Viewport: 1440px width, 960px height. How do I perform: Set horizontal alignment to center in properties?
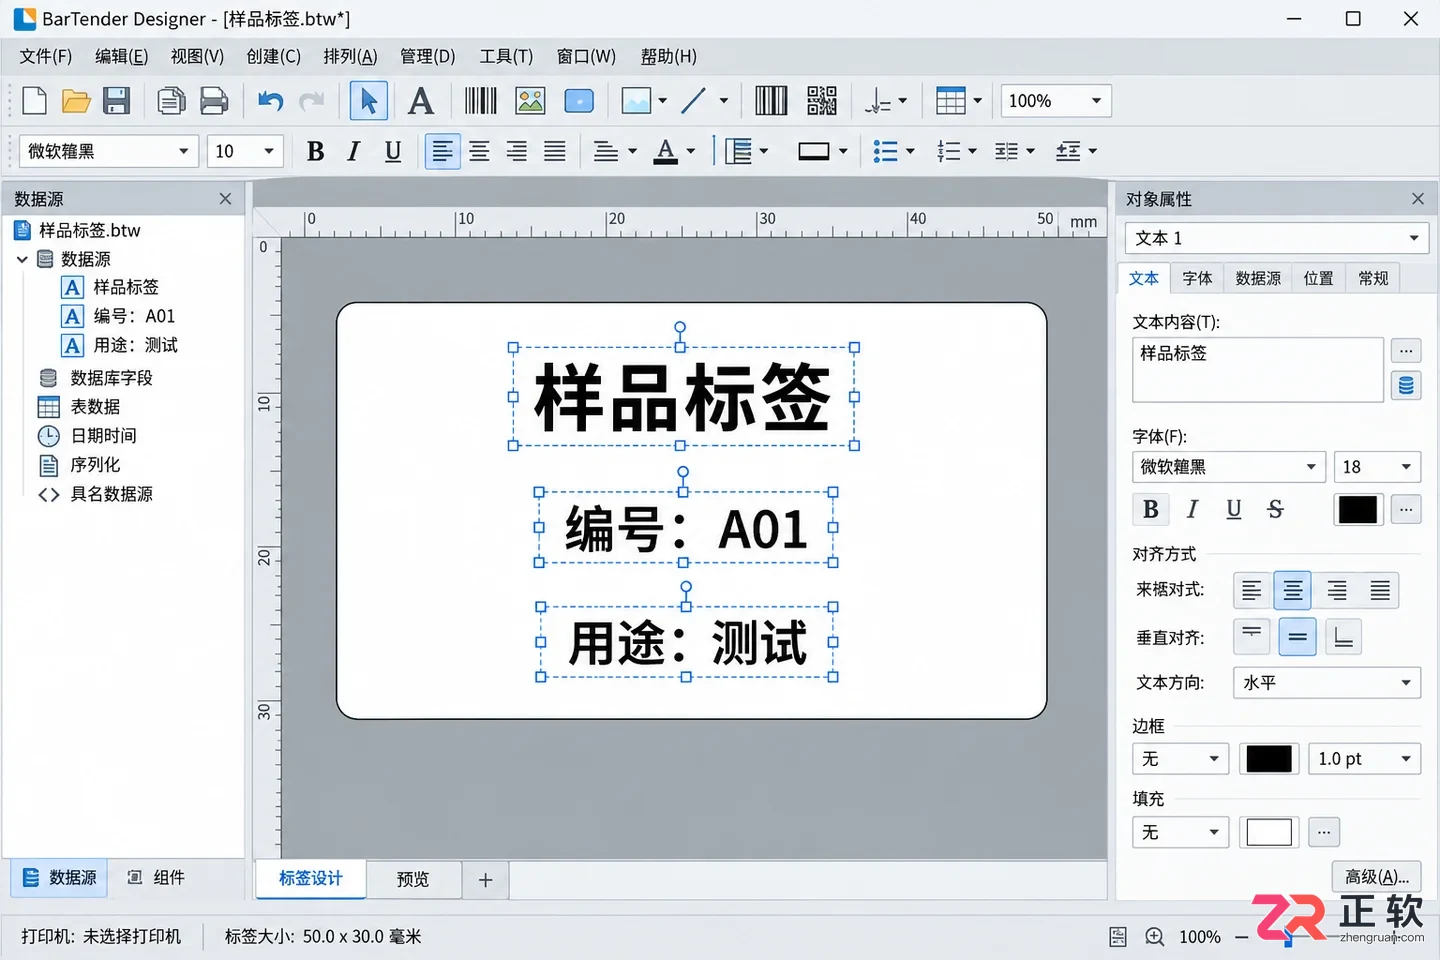click(x=1293, y=591)
